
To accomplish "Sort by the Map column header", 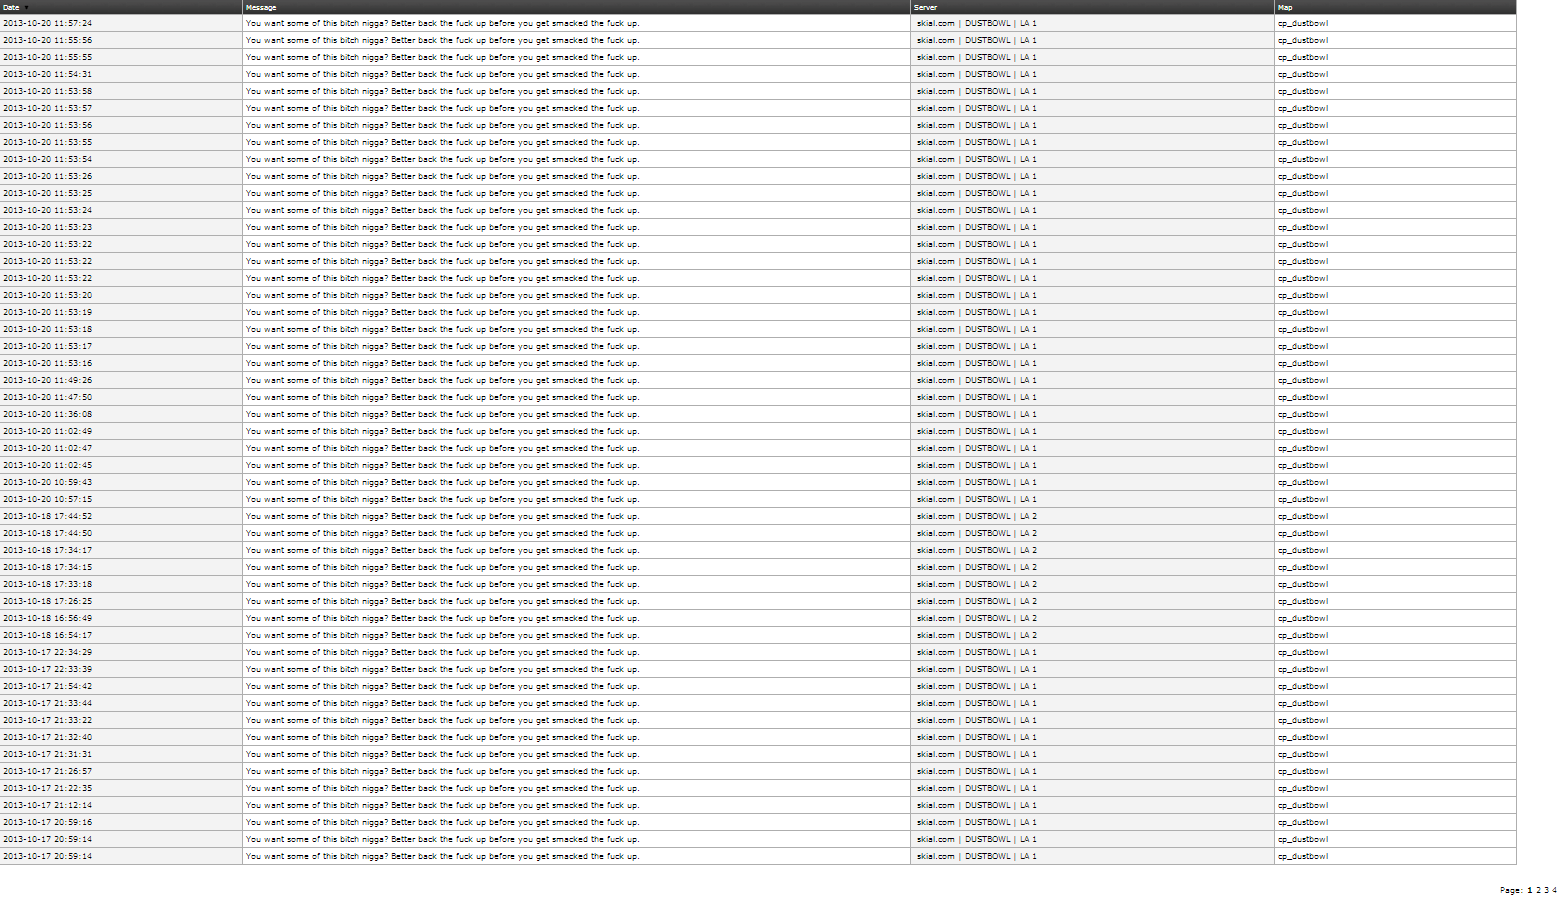I will 1285,7.
